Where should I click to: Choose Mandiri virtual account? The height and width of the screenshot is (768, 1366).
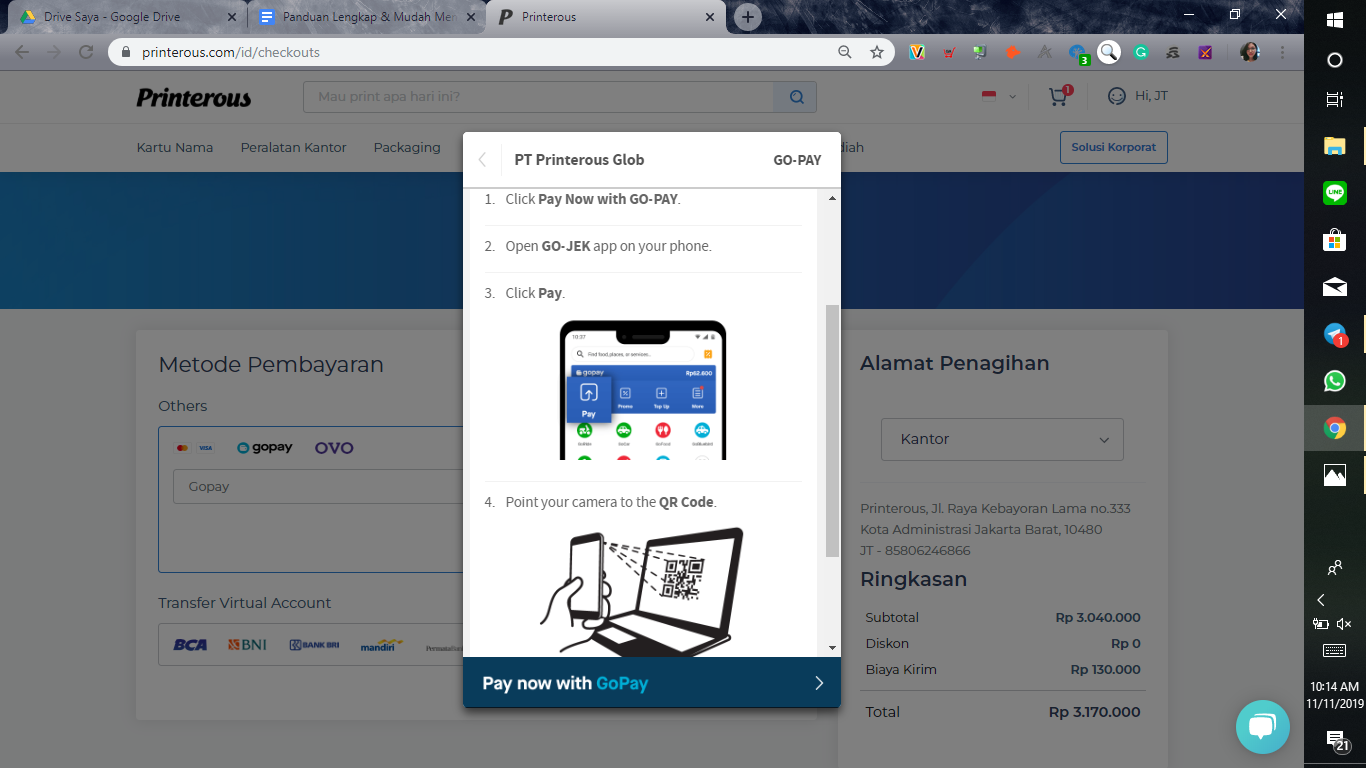382,645
